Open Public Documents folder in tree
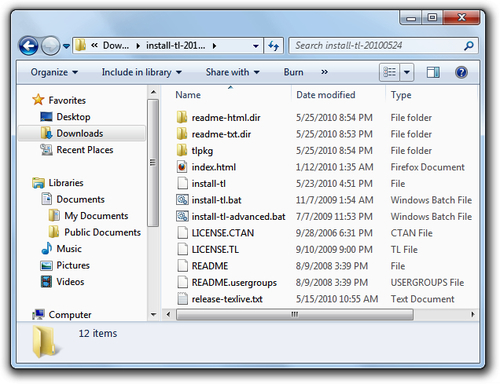The image size is (500, 384). 102,232
